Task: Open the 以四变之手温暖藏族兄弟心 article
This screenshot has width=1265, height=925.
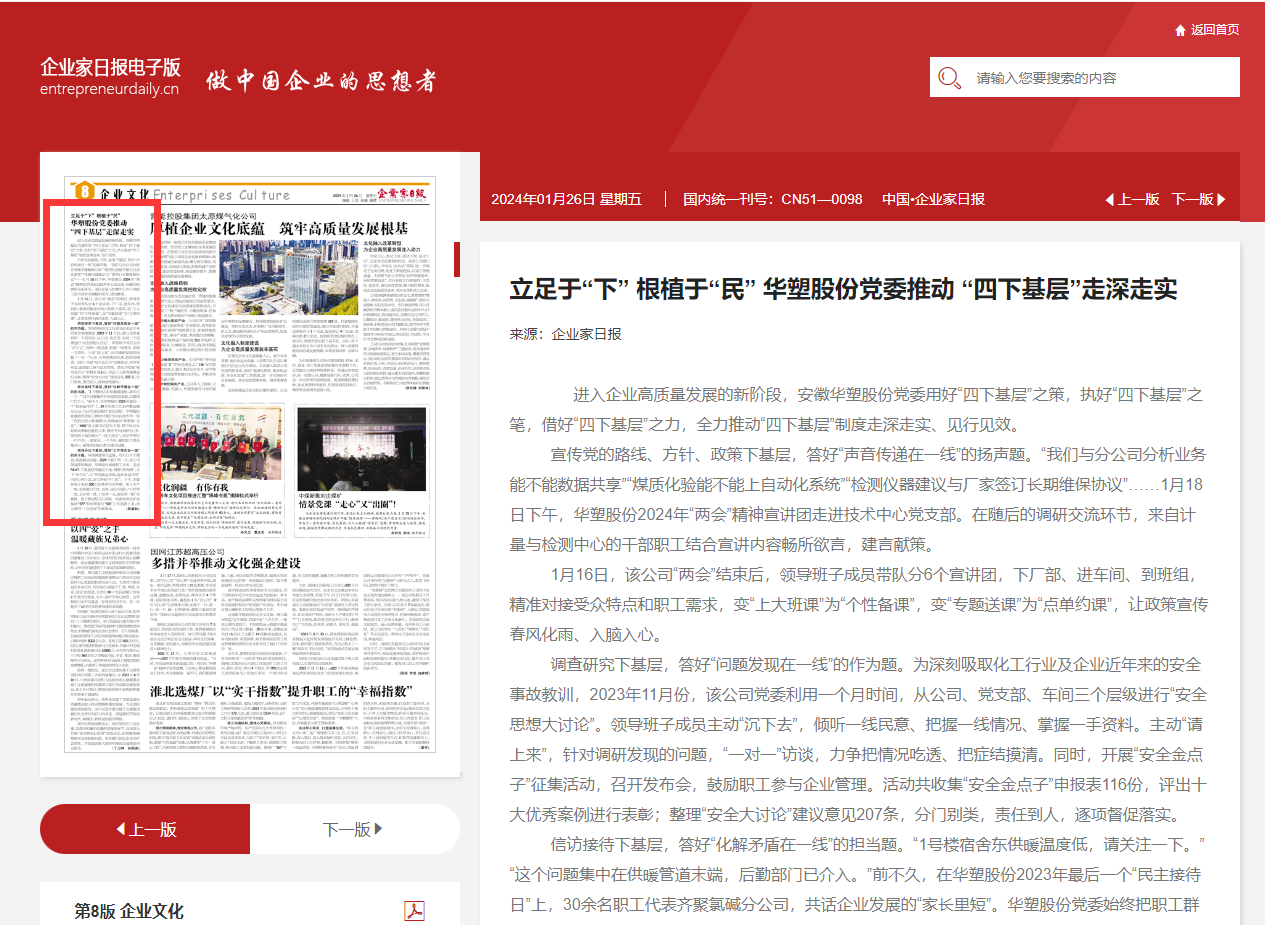Action: (100, 535)
